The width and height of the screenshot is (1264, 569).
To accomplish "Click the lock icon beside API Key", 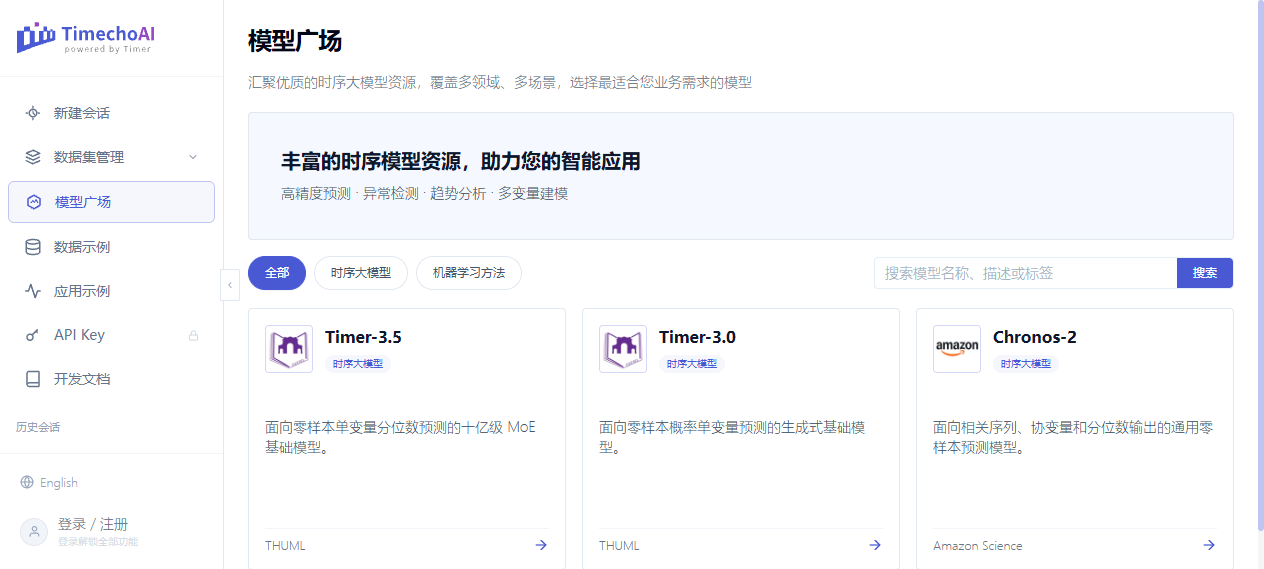I will 193,335.
